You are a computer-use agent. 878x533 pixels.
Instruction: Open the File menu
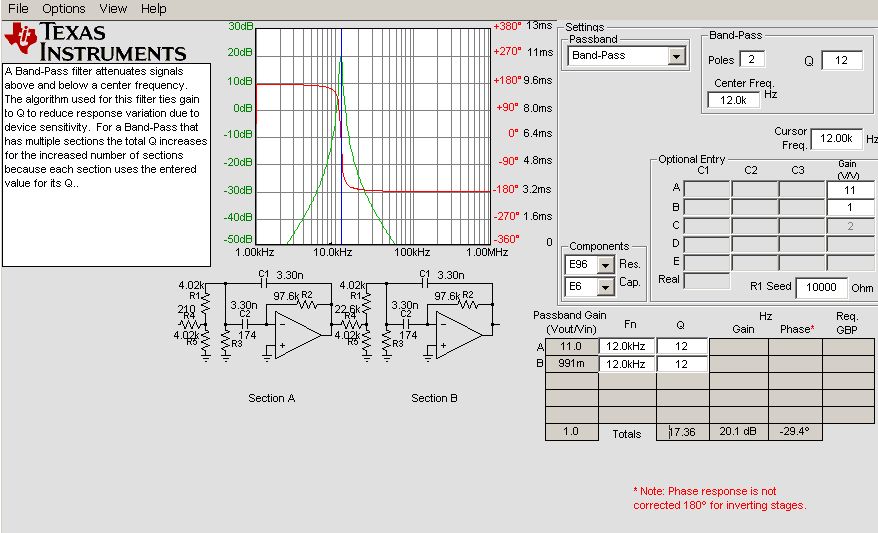[18, 8]
